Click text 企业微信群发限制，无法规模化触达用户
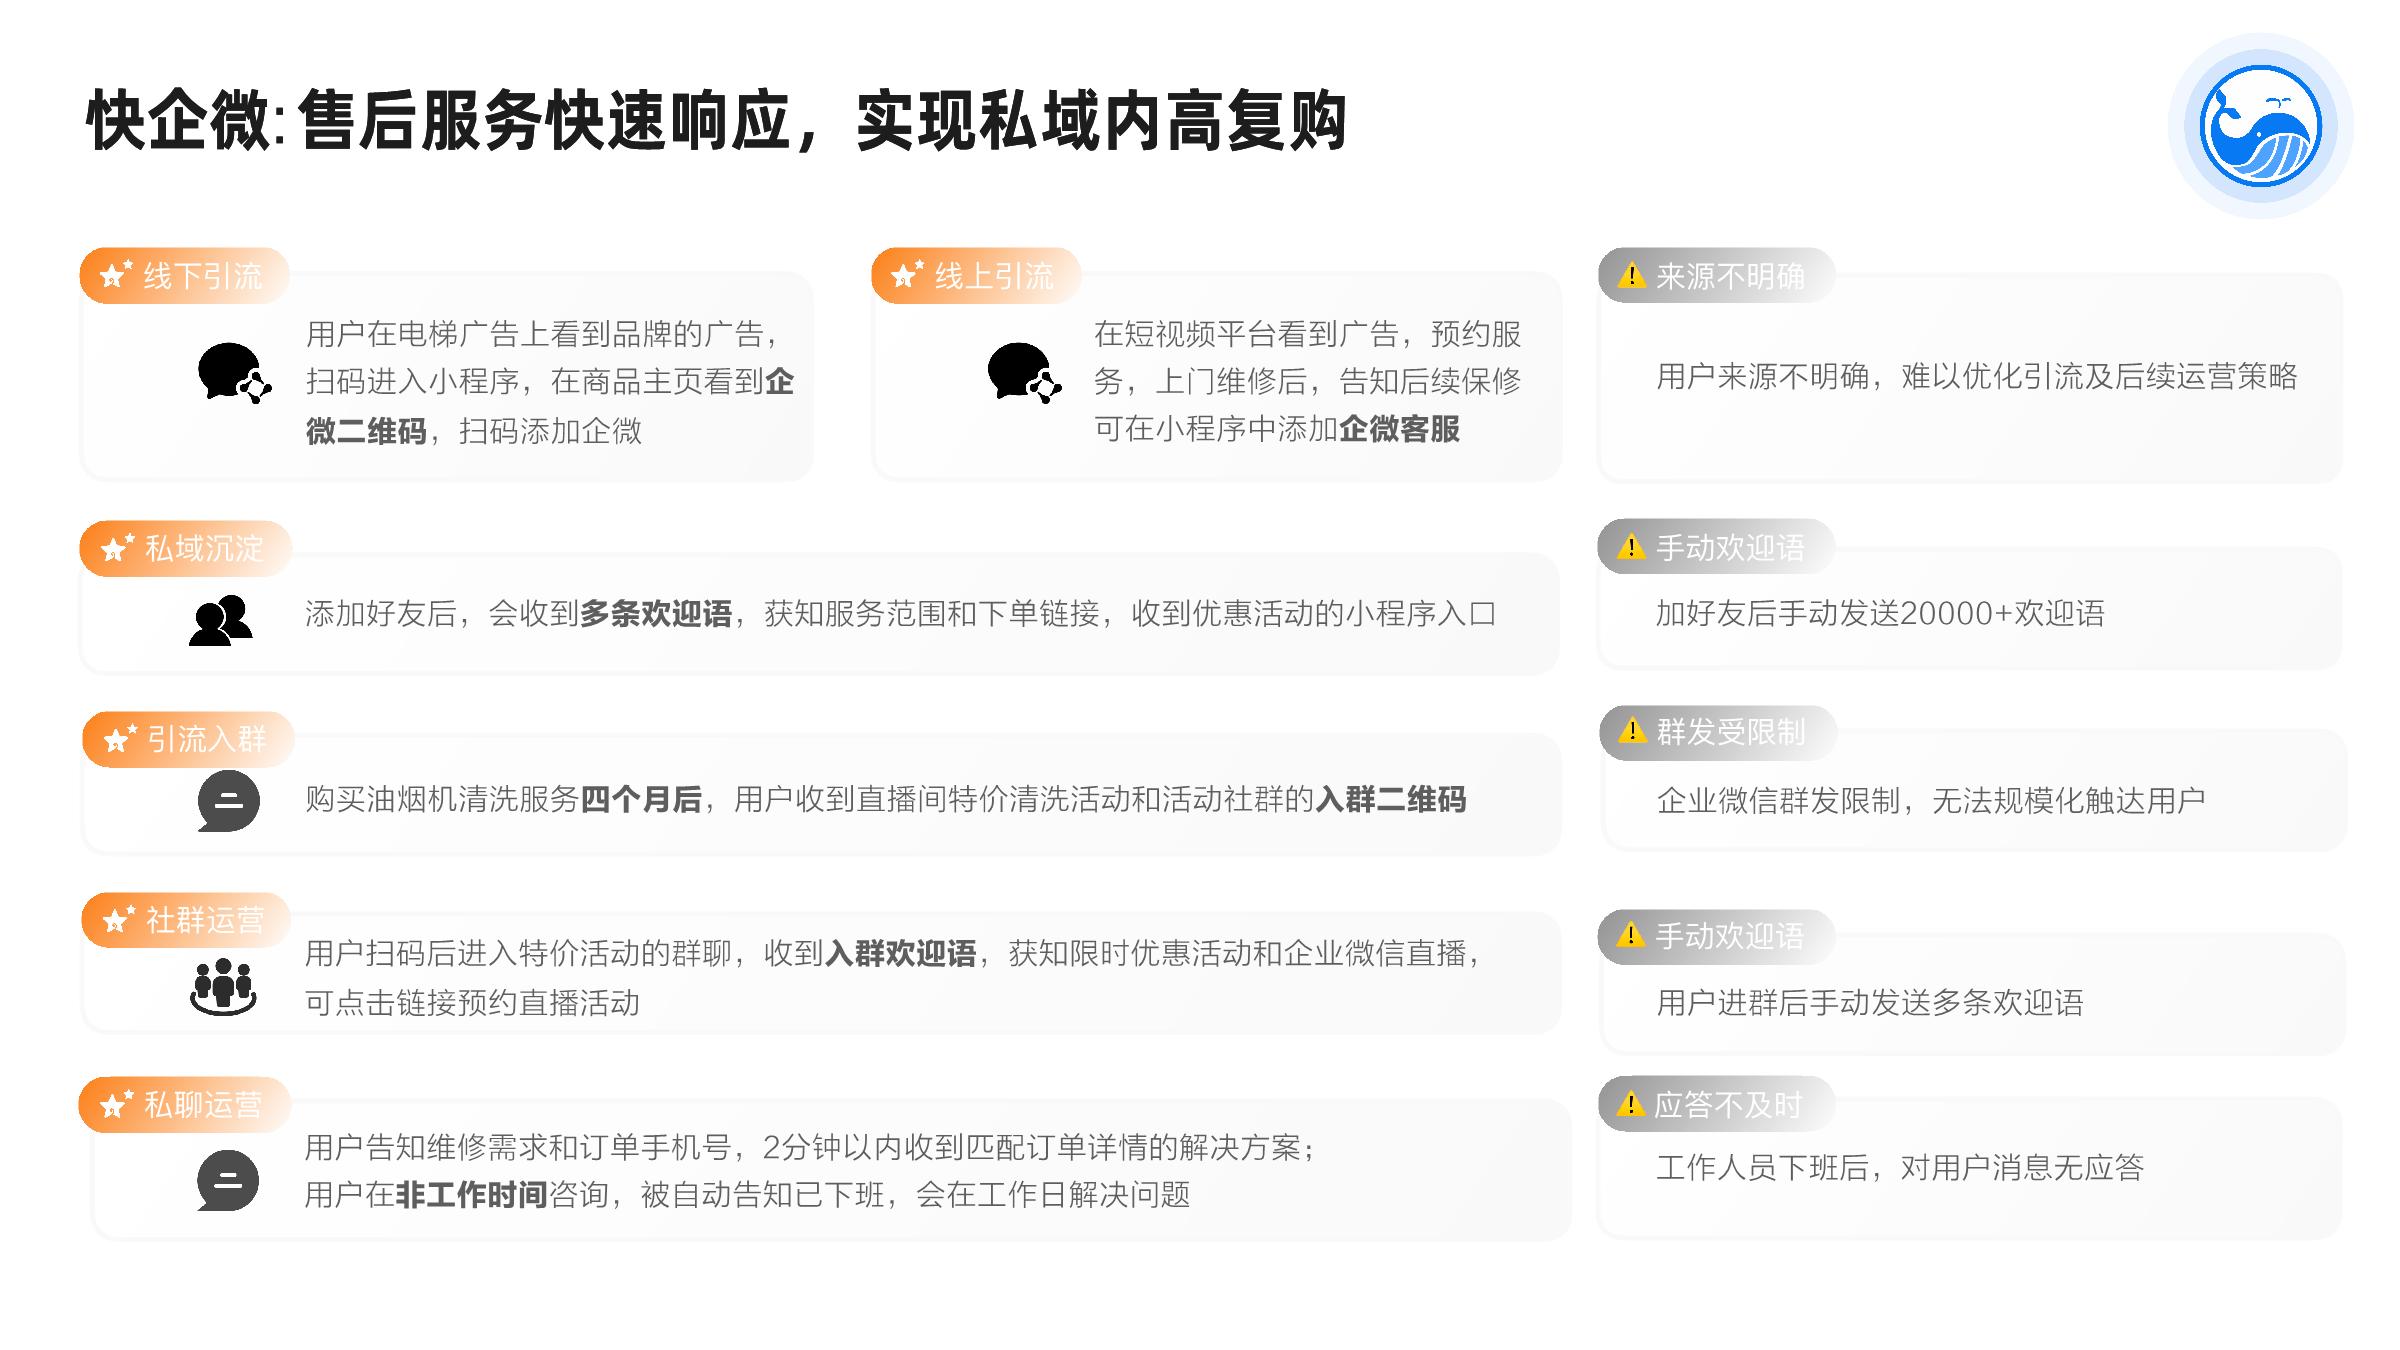This screenshot has width=2400, height=1350. [x=1931, y=800]
